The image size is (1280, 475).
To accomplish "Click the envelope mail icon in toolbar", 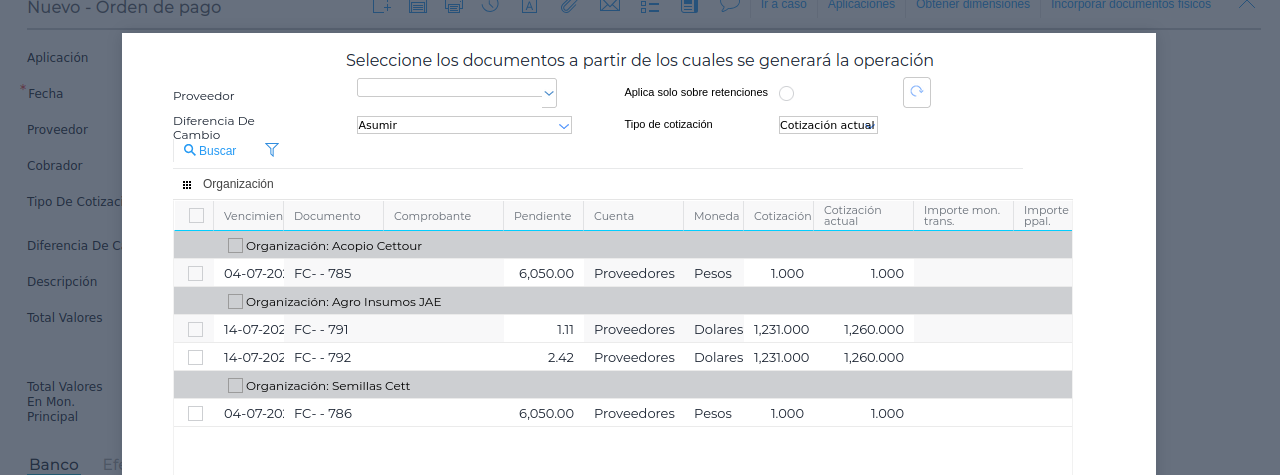I will point(609,6).
